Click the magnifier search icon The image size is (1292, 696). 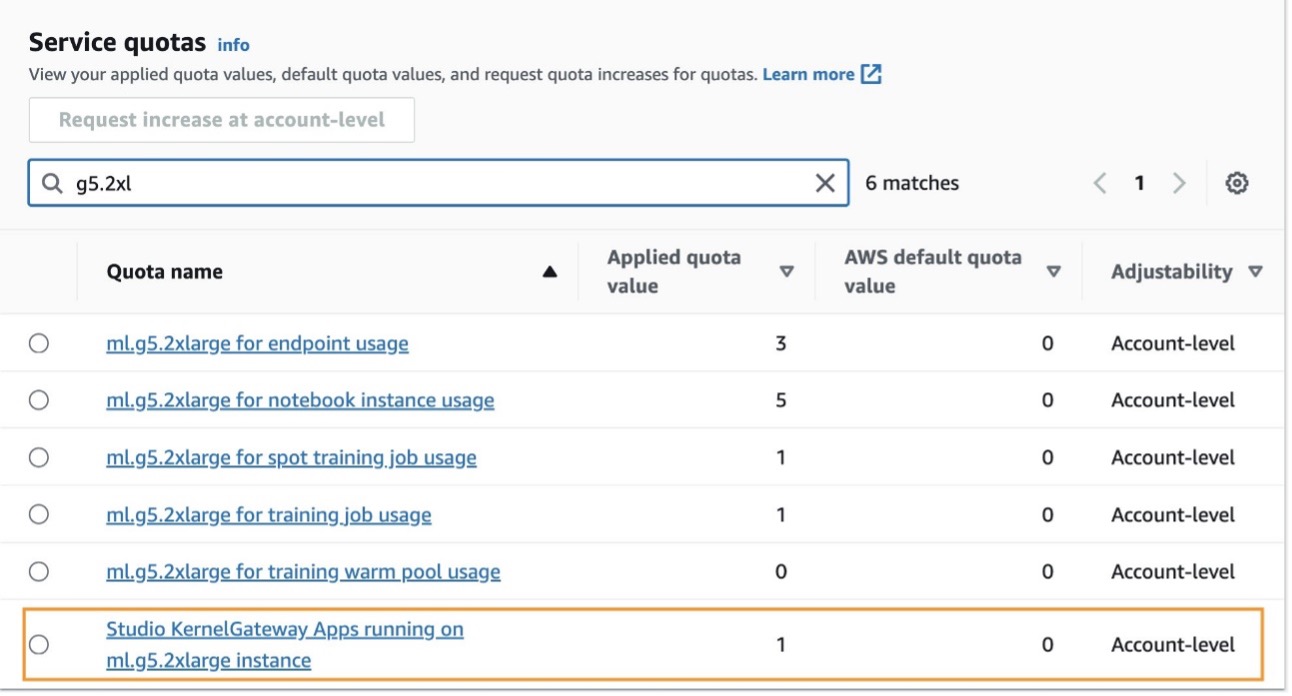[x=51, y=183]
